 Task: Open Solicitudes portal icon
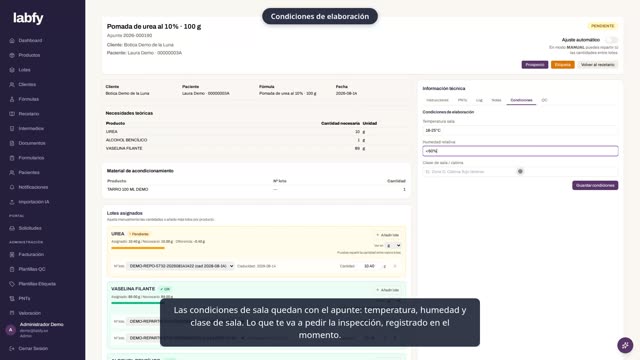[12, 229]
